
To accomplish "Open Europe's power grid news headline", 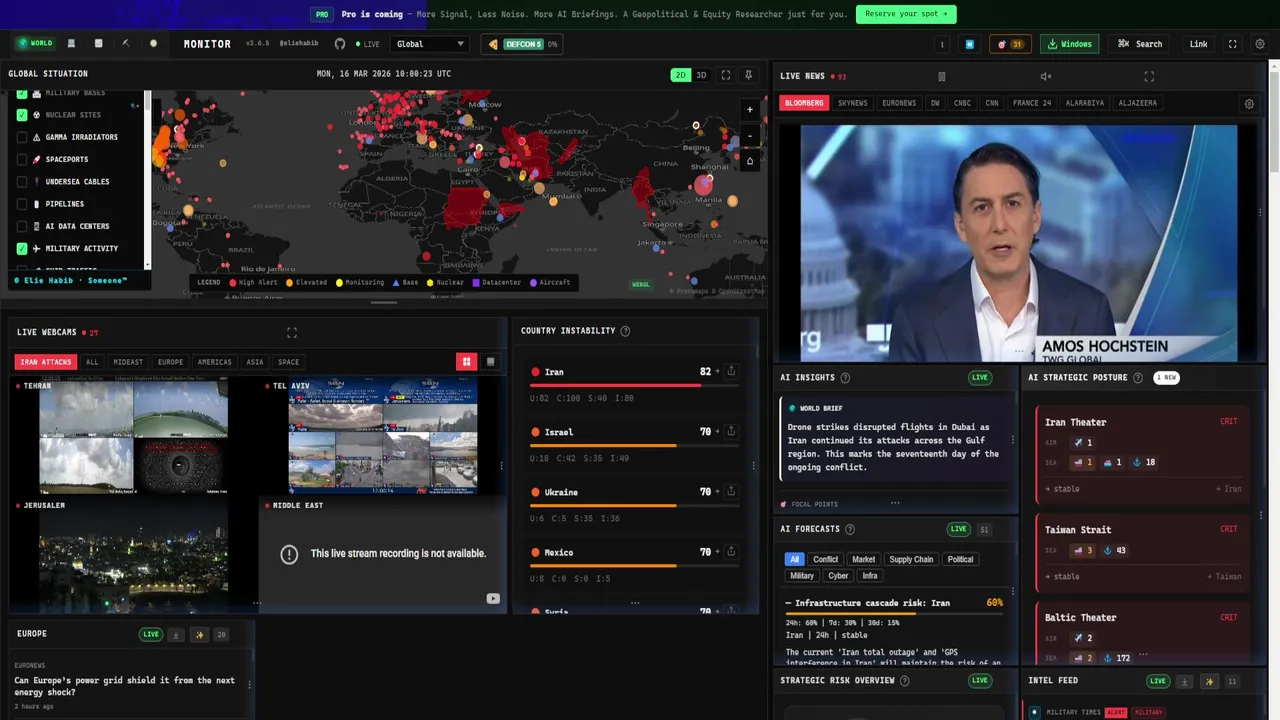I will pyautogui.click(x=124, y=686).
